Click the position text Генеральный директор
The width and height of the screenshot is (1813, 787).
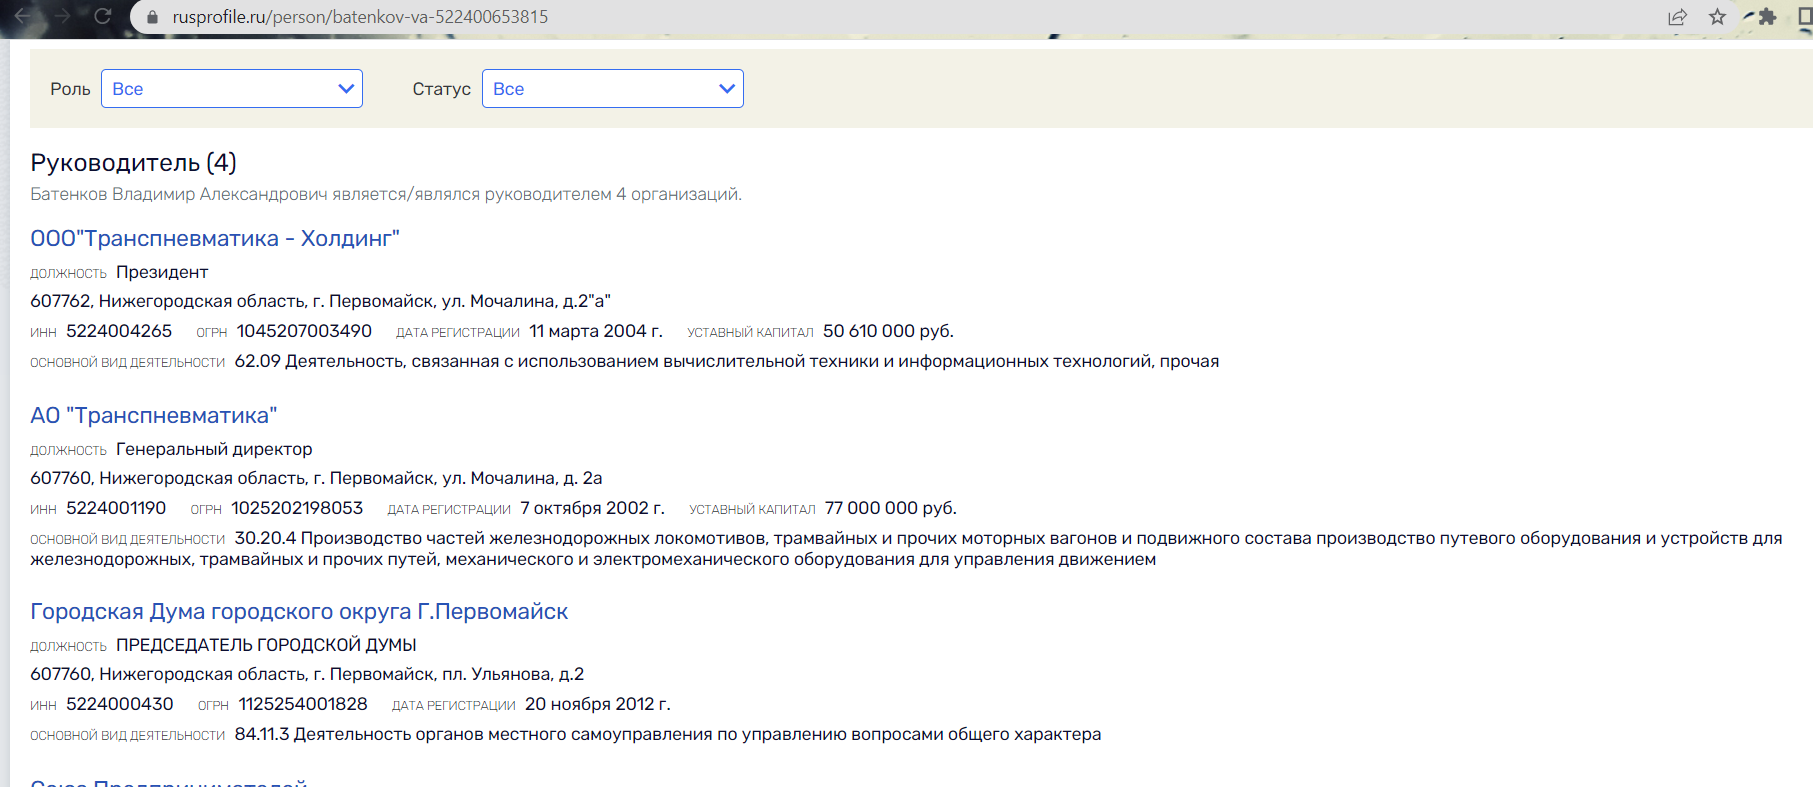tap(214, 449)
